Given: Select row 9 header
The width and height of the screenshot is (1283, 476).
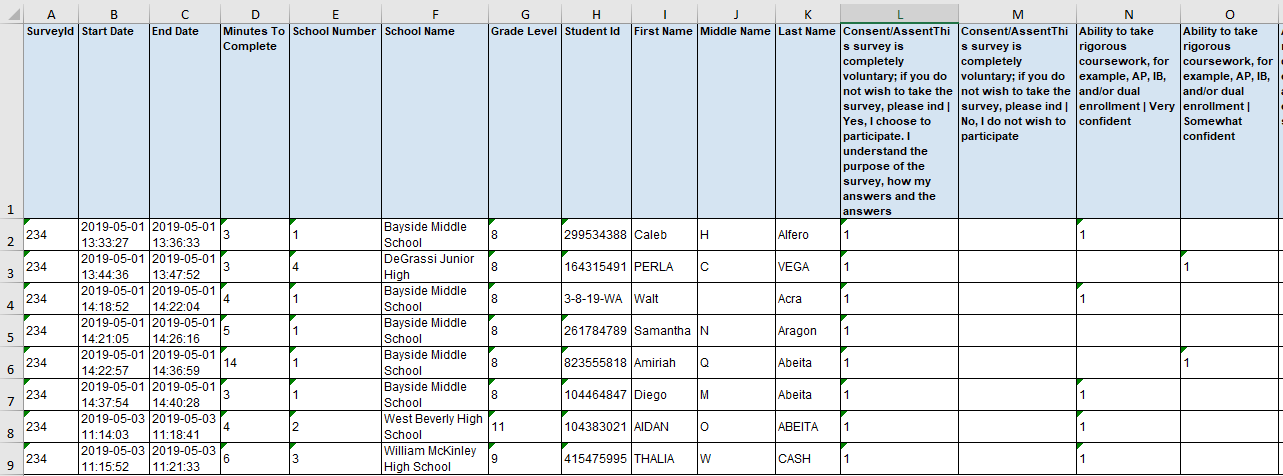Looking at the screenshot, I should (11, 459).
